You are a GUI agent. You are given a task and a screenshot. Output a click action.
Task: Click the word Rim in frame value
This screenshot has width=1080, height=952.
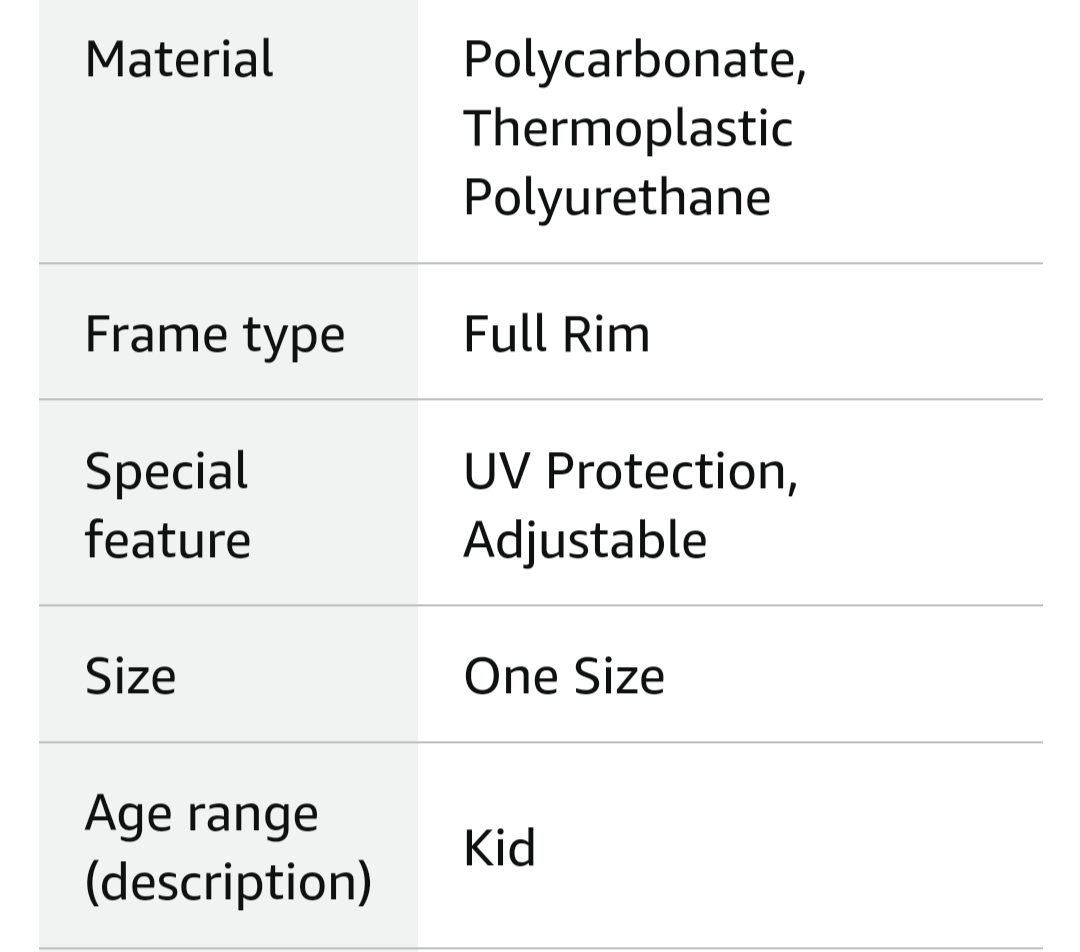coord(606,334)
